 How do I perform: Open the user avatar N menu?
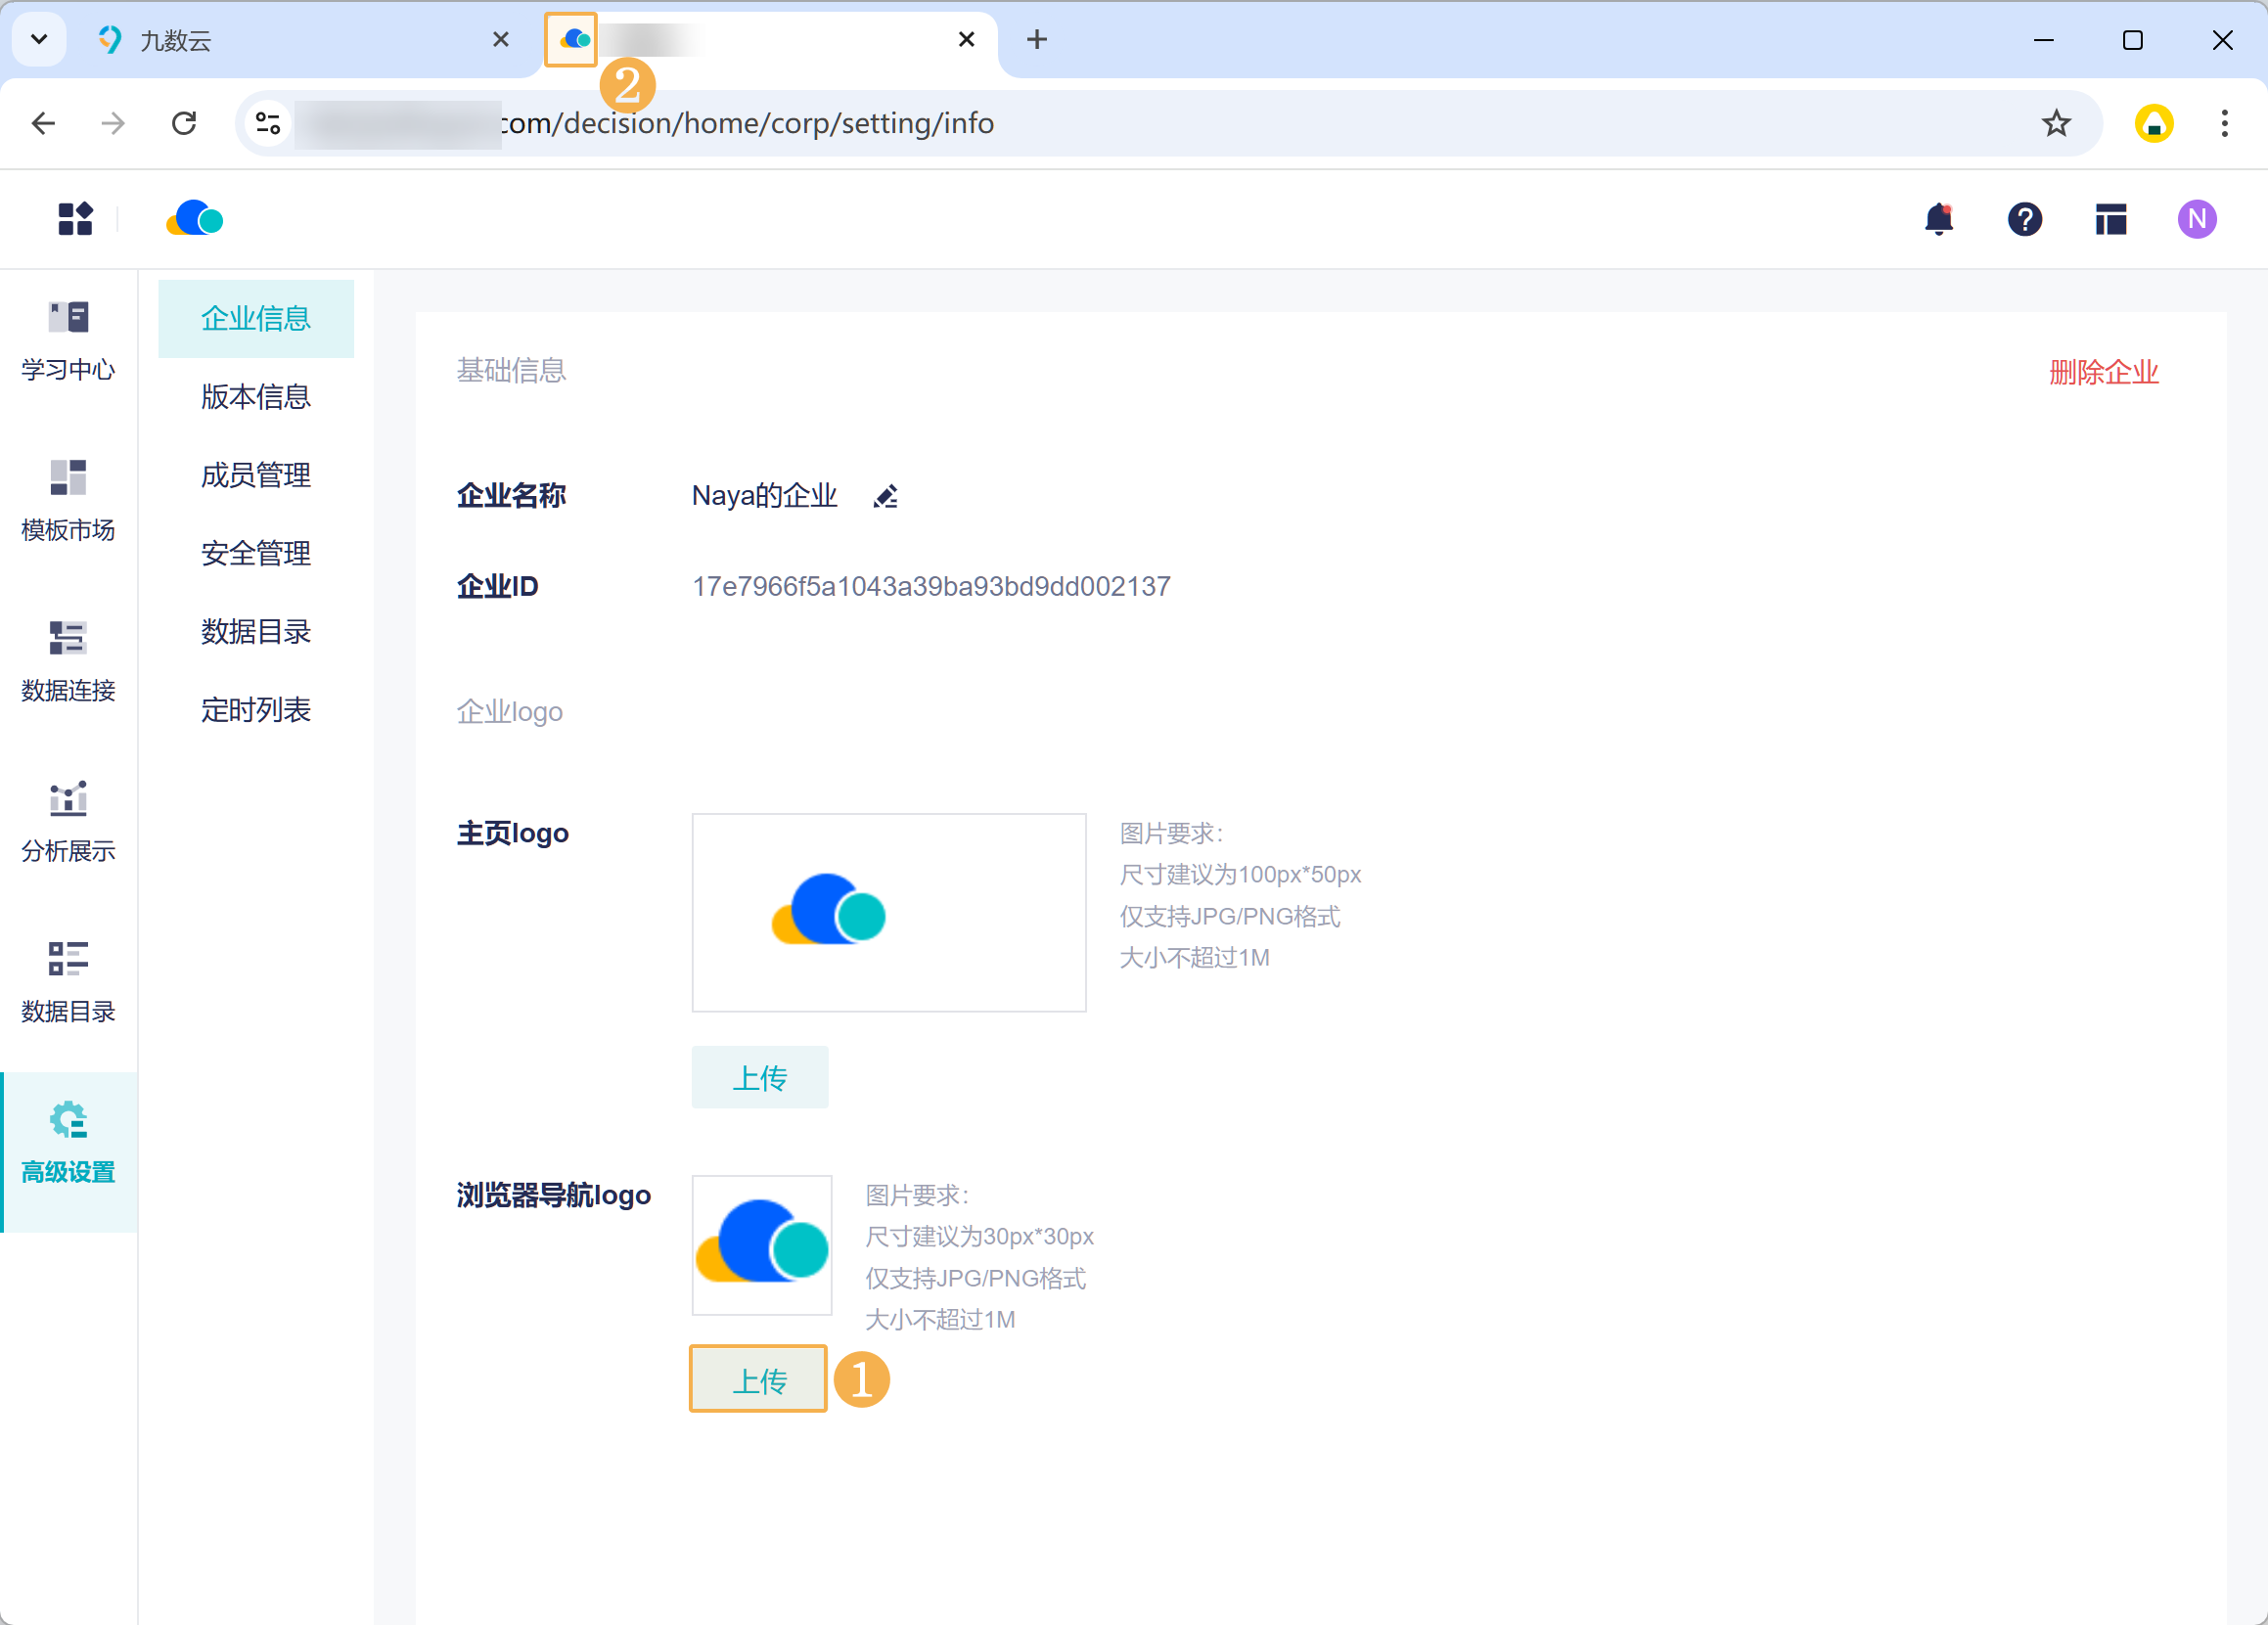tap(2196, 219)
